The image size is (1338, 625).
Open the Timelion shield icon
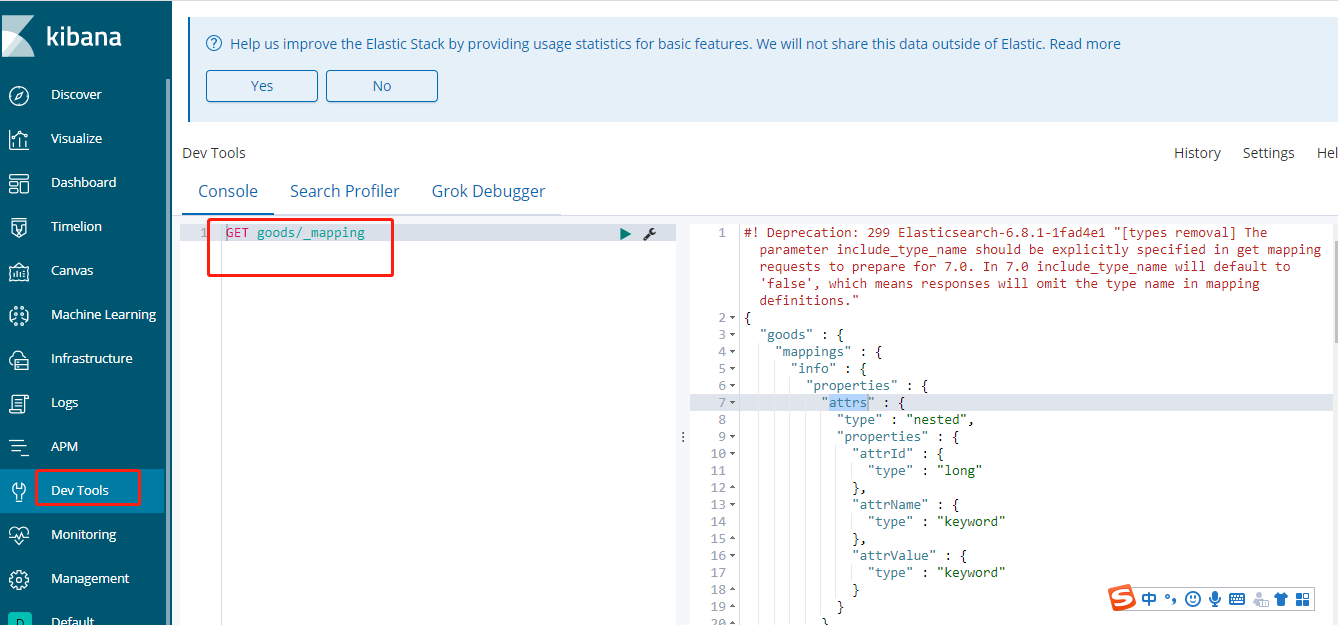pos(19,227)
